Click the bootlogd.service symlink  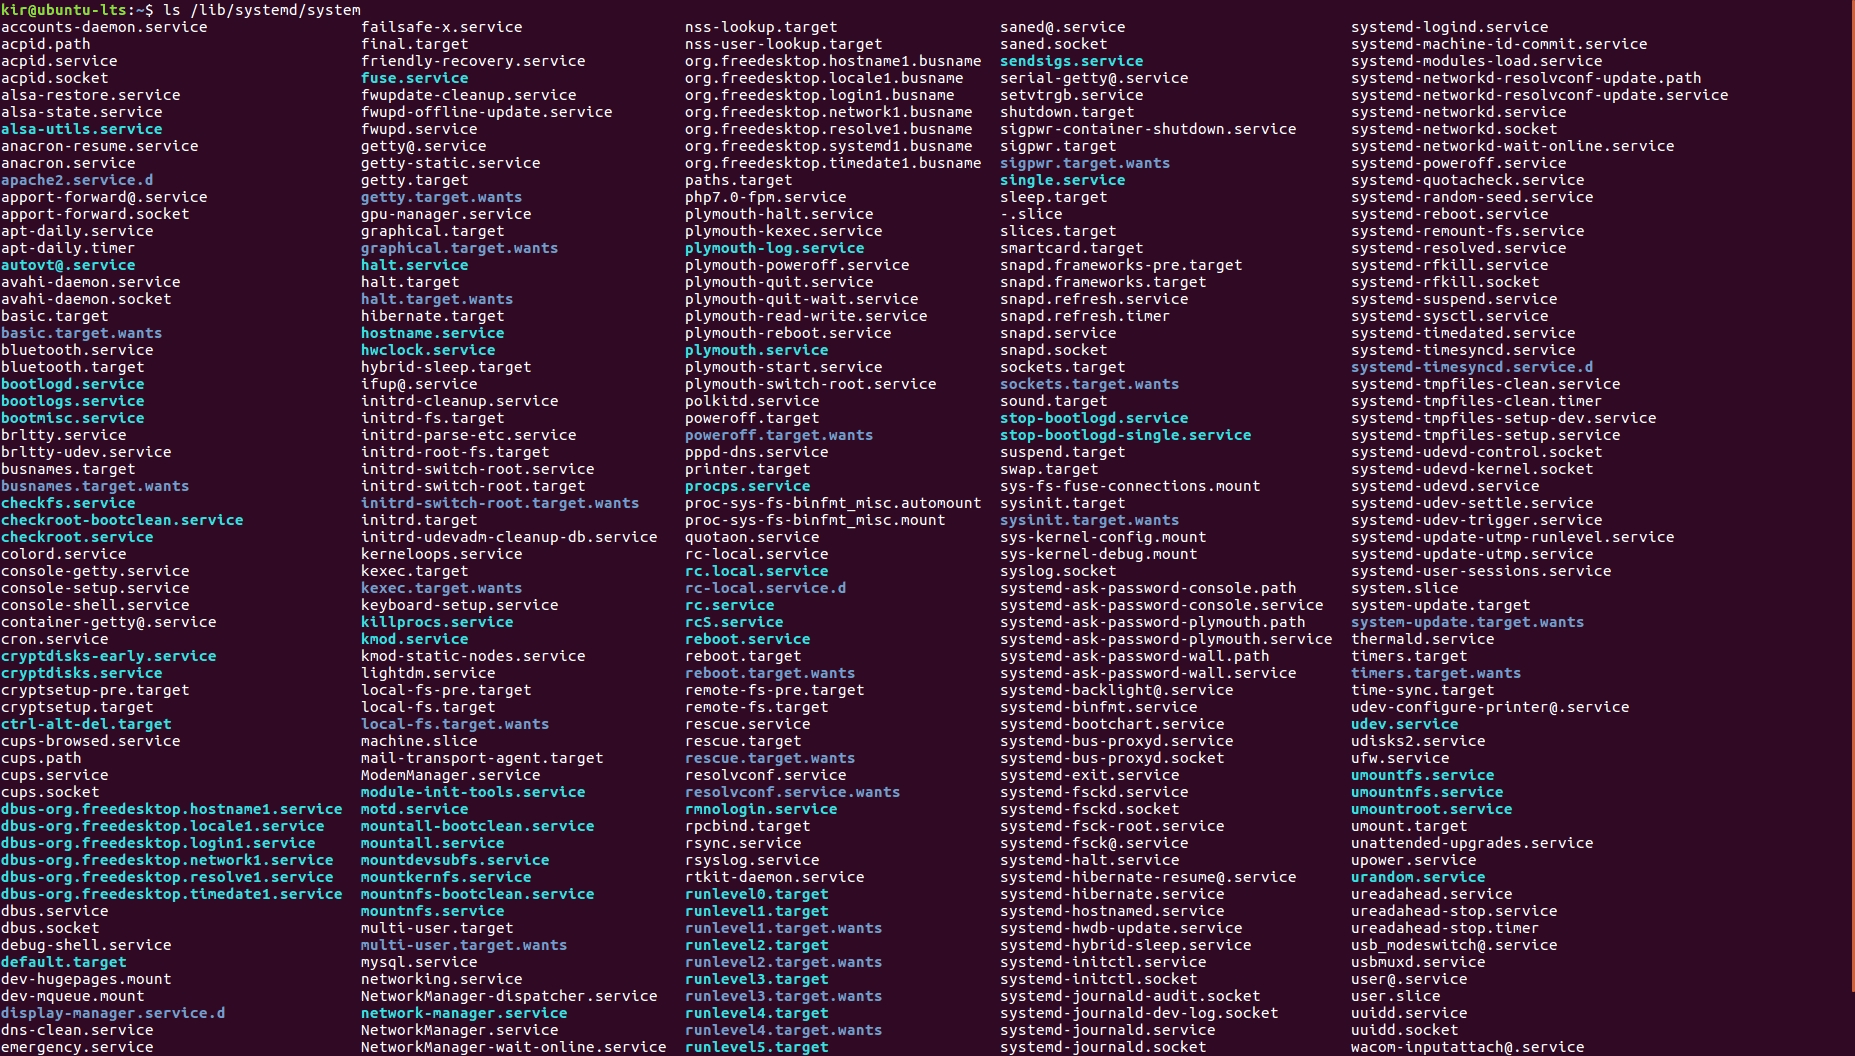point(73,384)
